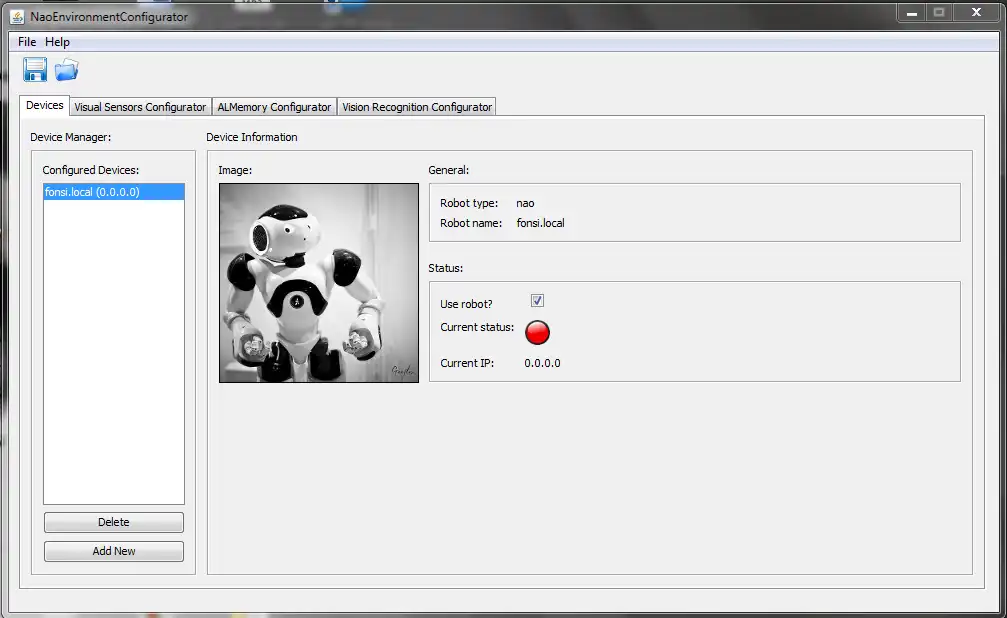The width and height of the screenshot is (1007, 618).
Task: Click the robot name value fonsi.local
Action: (x=541, y=223)
